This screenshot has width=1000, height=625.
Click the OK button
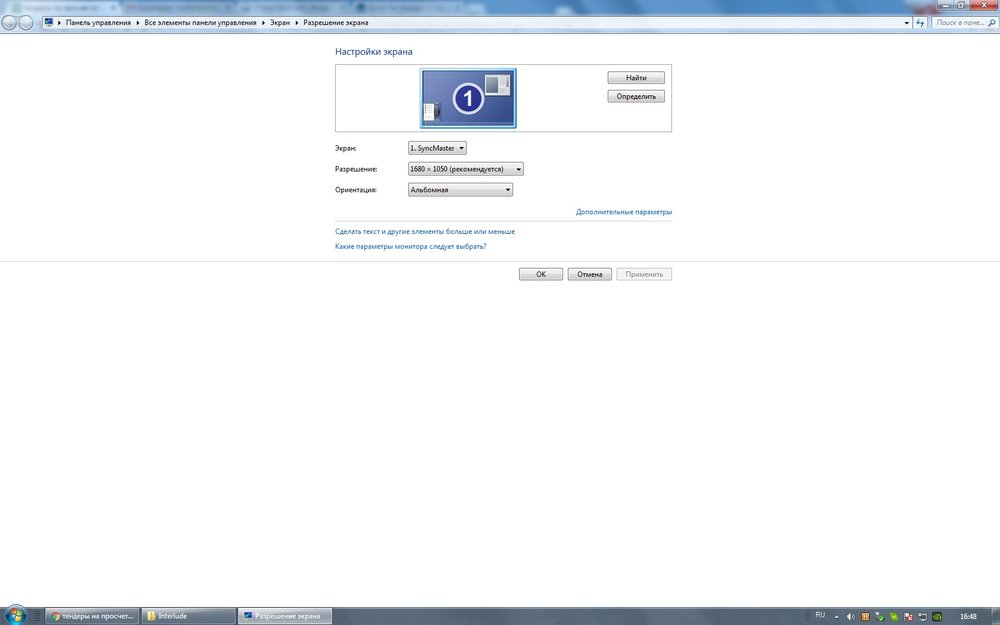pyautogui.click(x=541, y=274)
